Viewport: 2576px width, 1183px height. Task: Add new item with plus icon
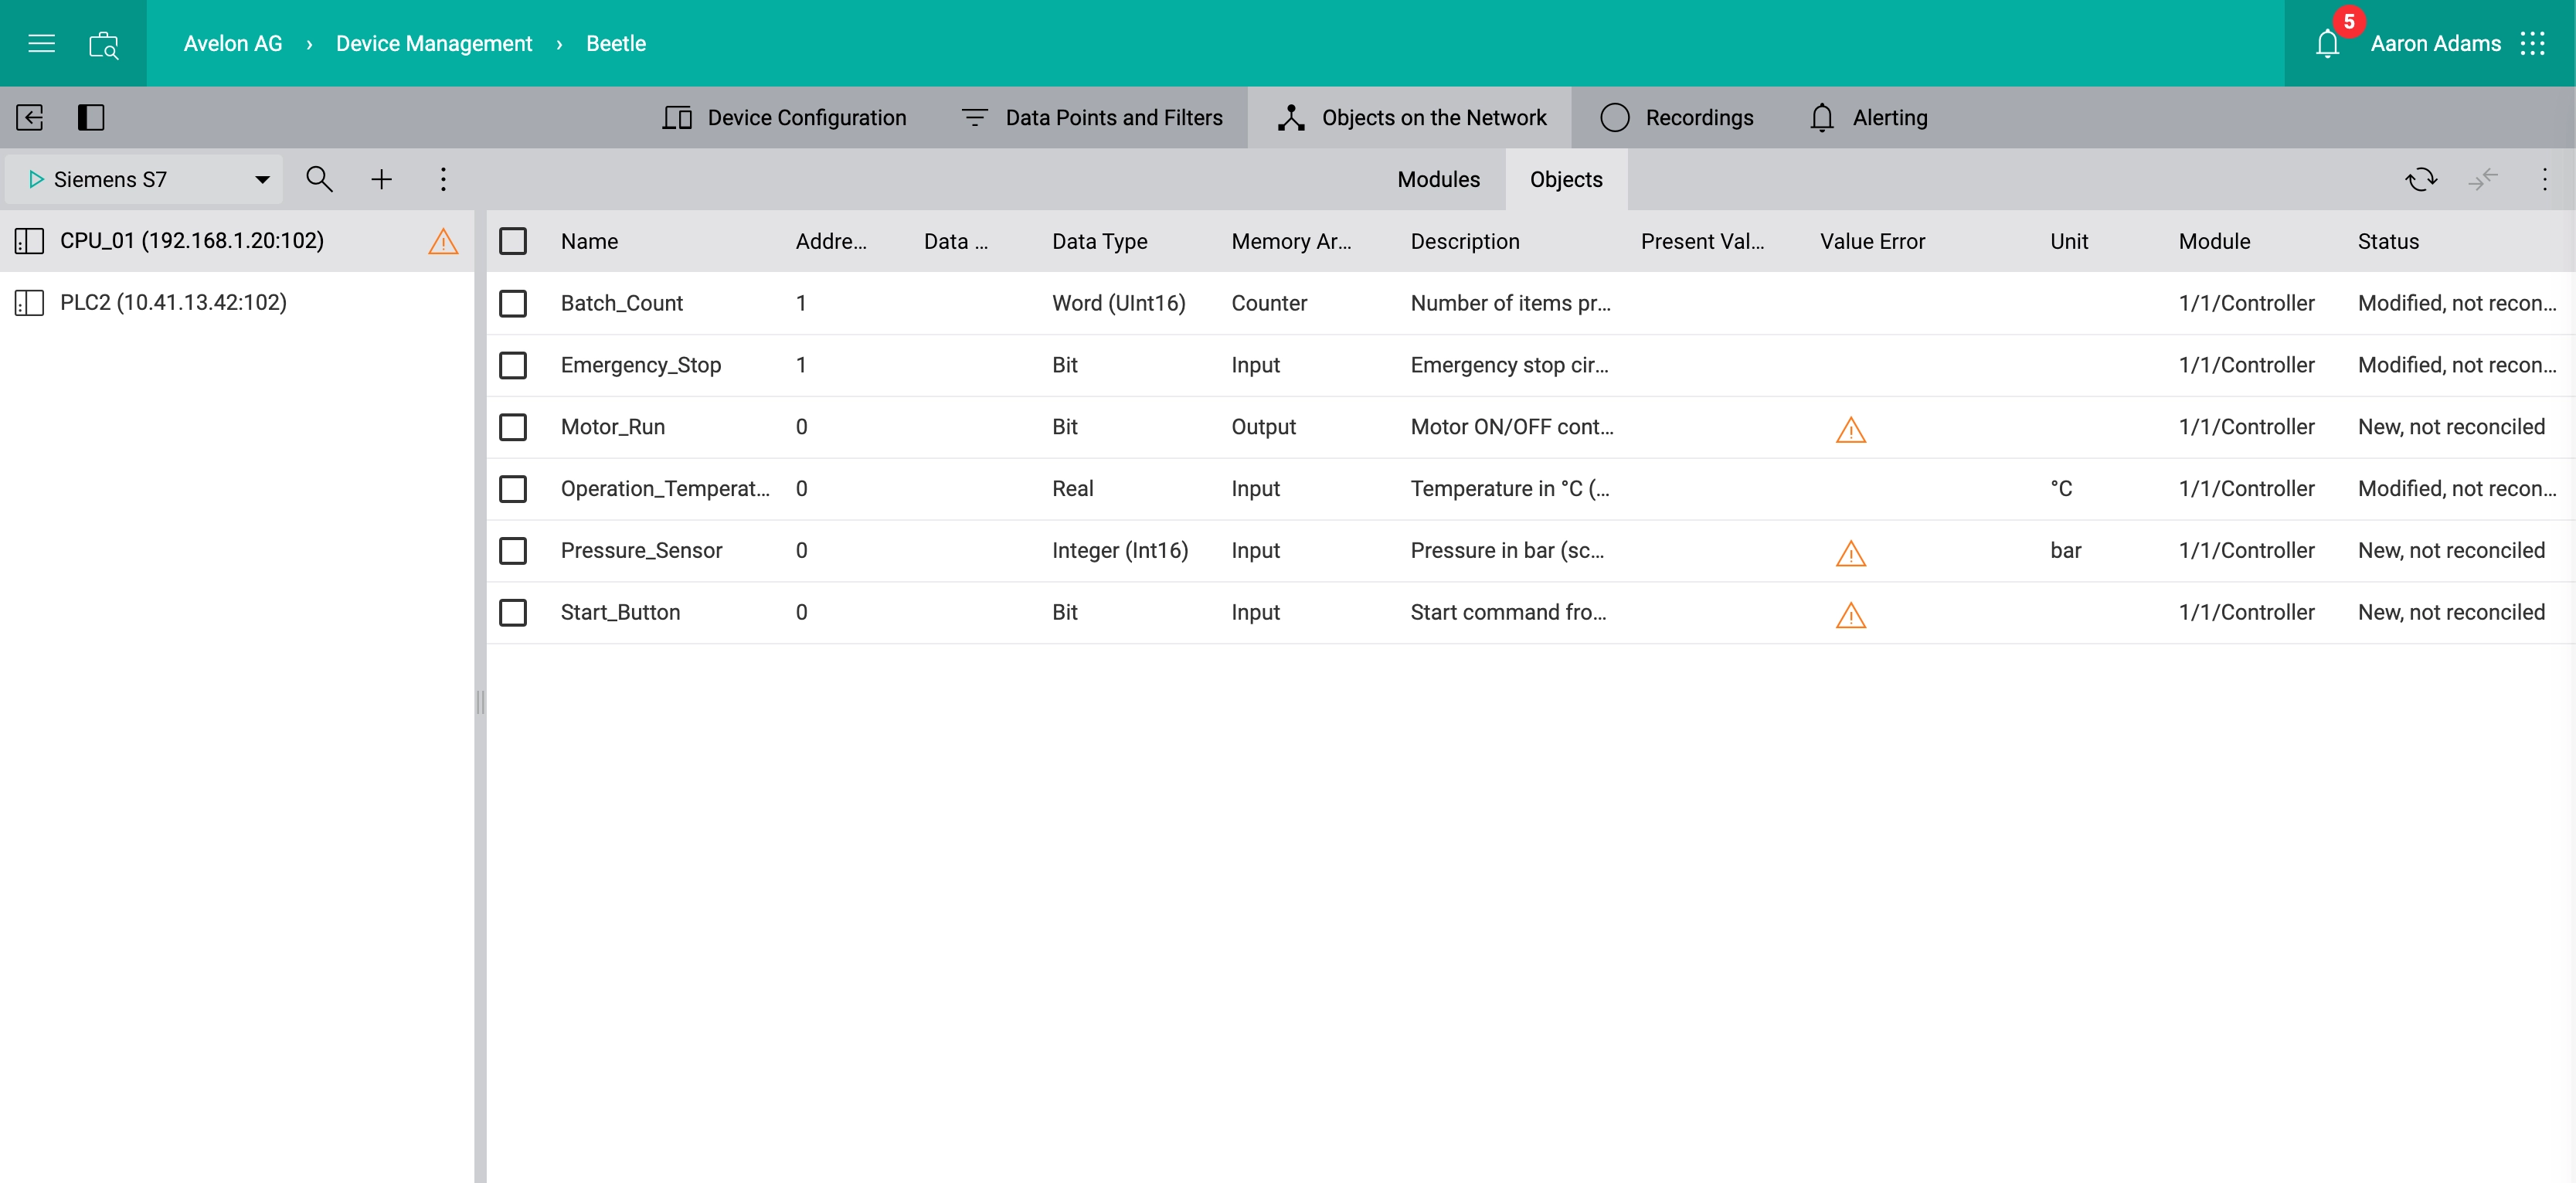[x=381, y=179]
